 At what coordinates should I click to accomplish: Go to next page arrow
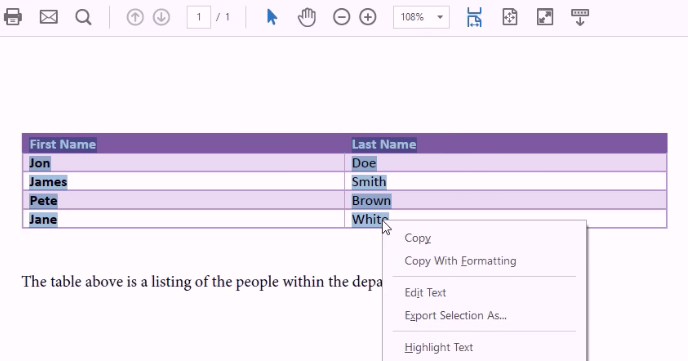pos(161,17)
